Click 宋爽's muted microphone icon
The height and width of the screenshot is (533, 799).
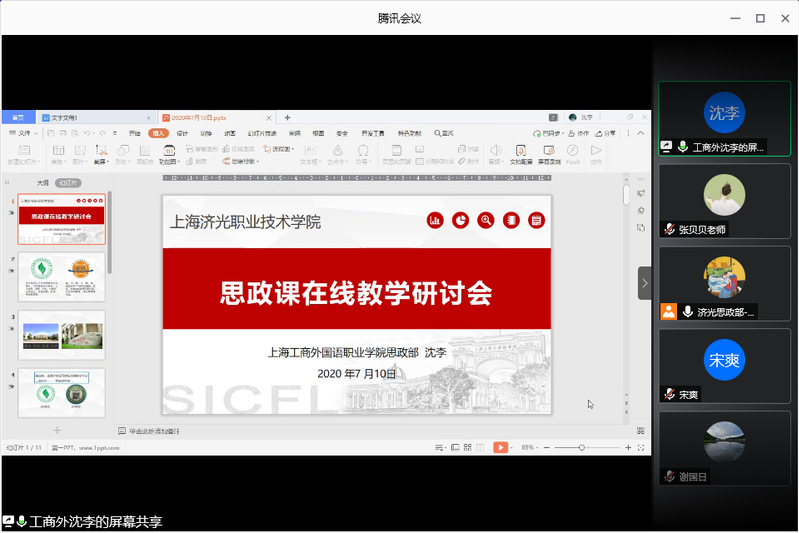668,395
